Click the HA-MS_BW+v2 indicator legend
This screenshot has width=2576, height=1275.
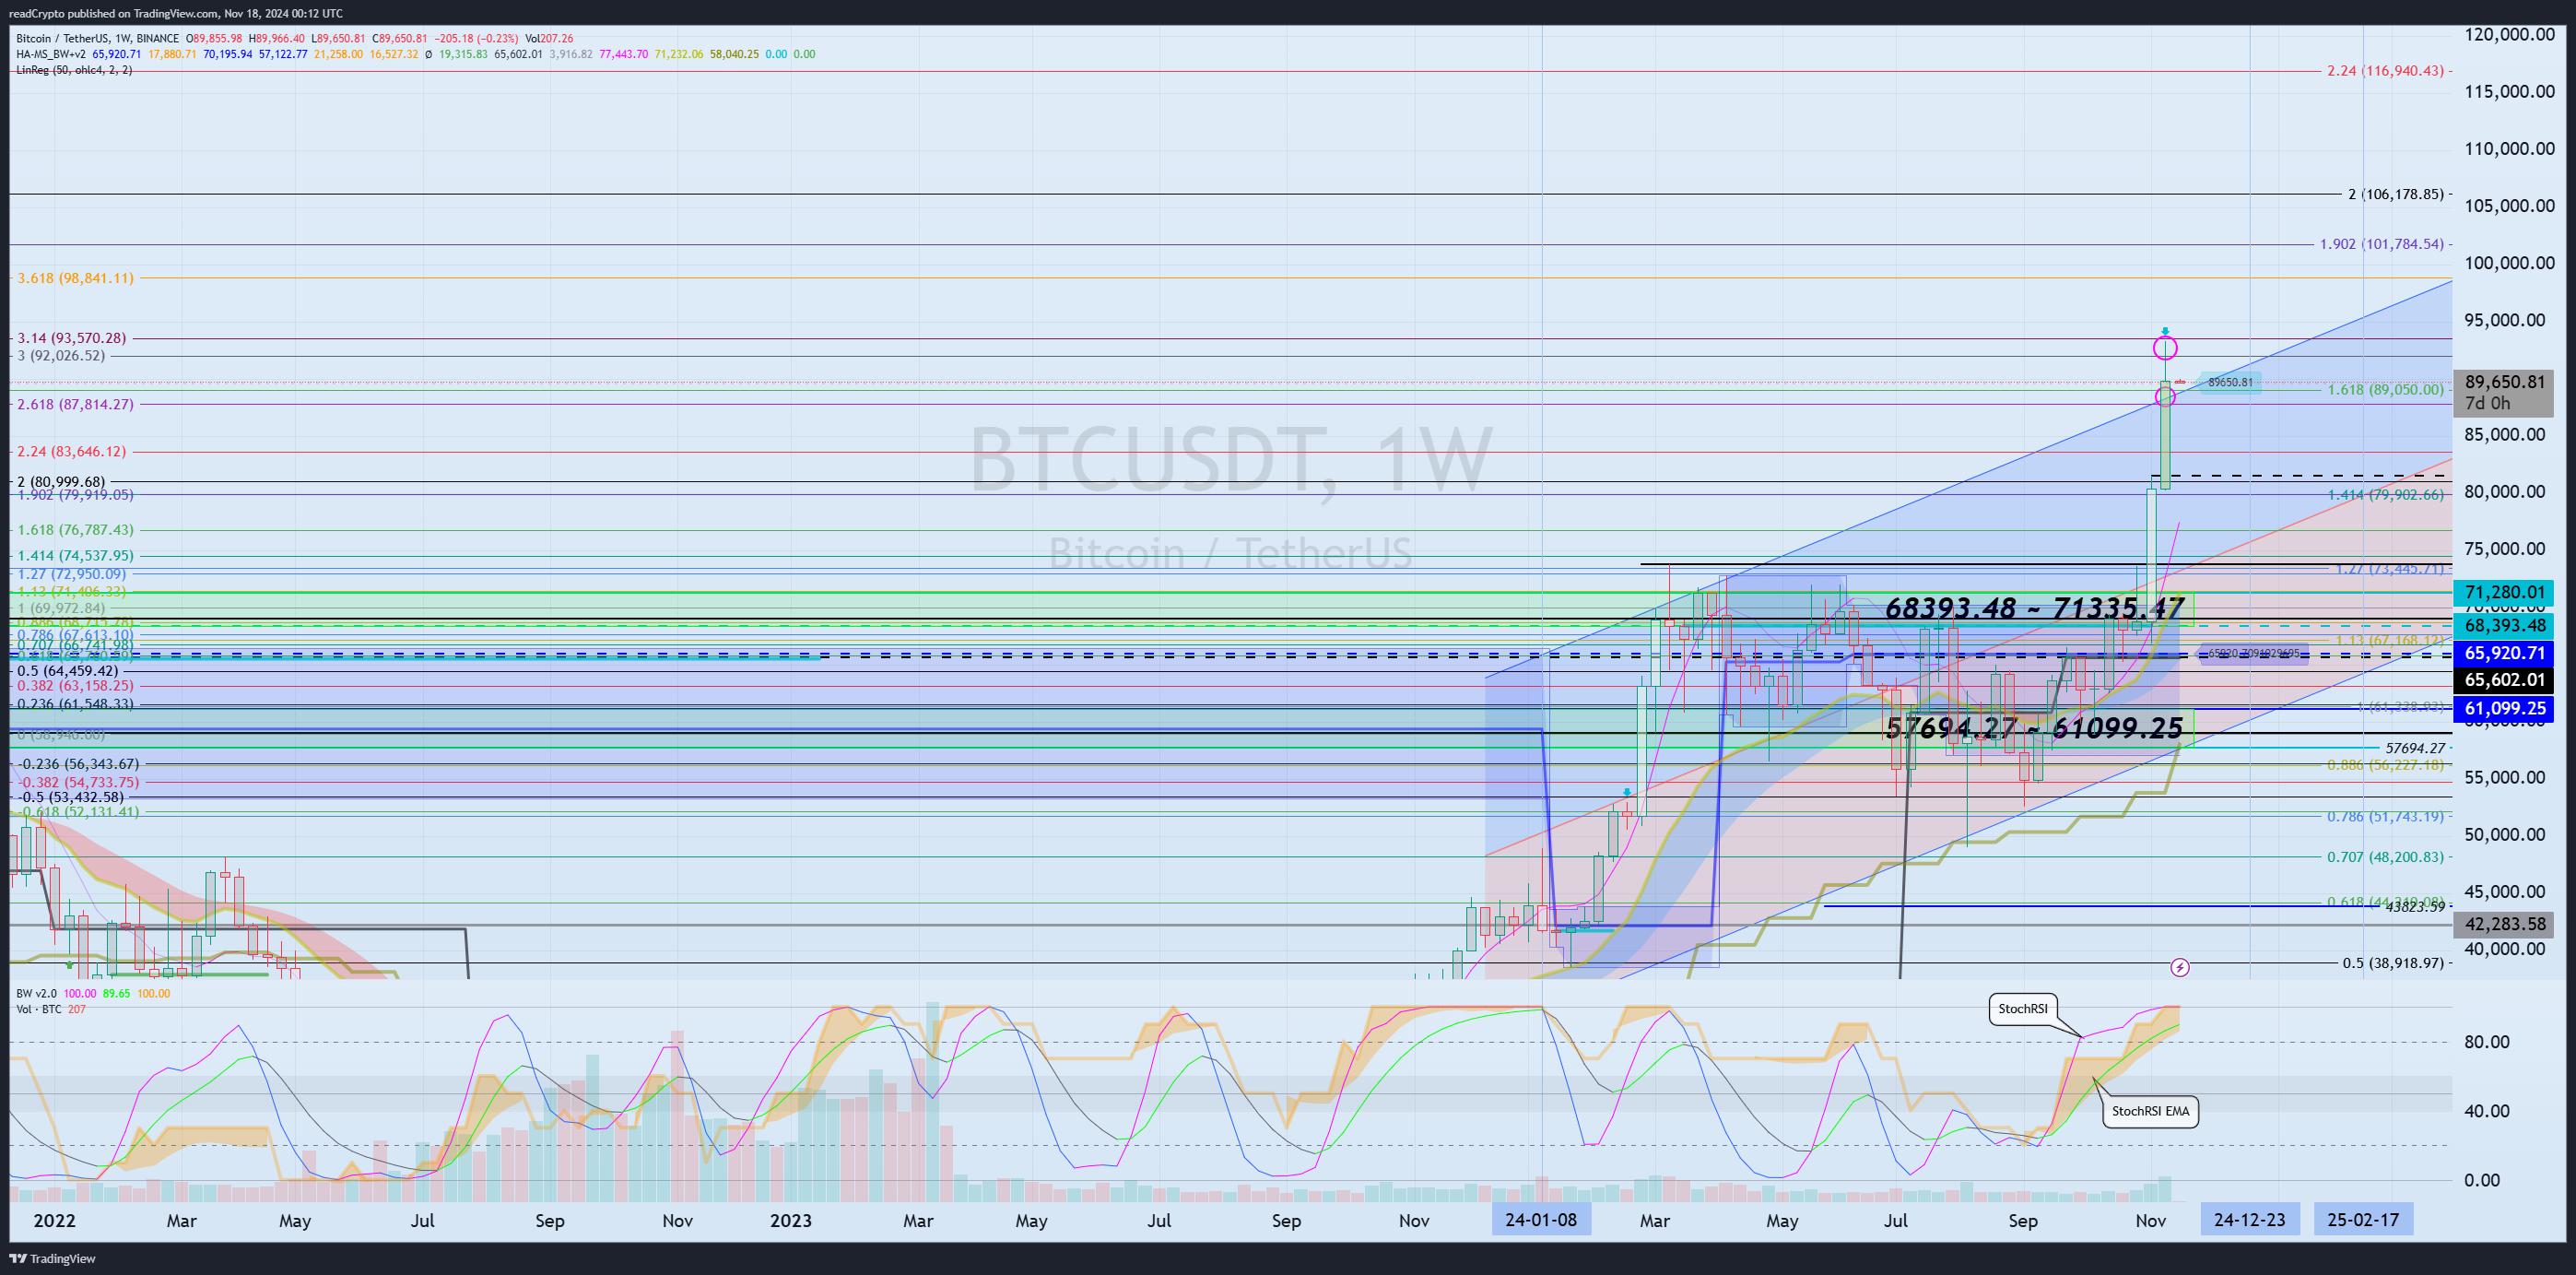pos(51,54)
